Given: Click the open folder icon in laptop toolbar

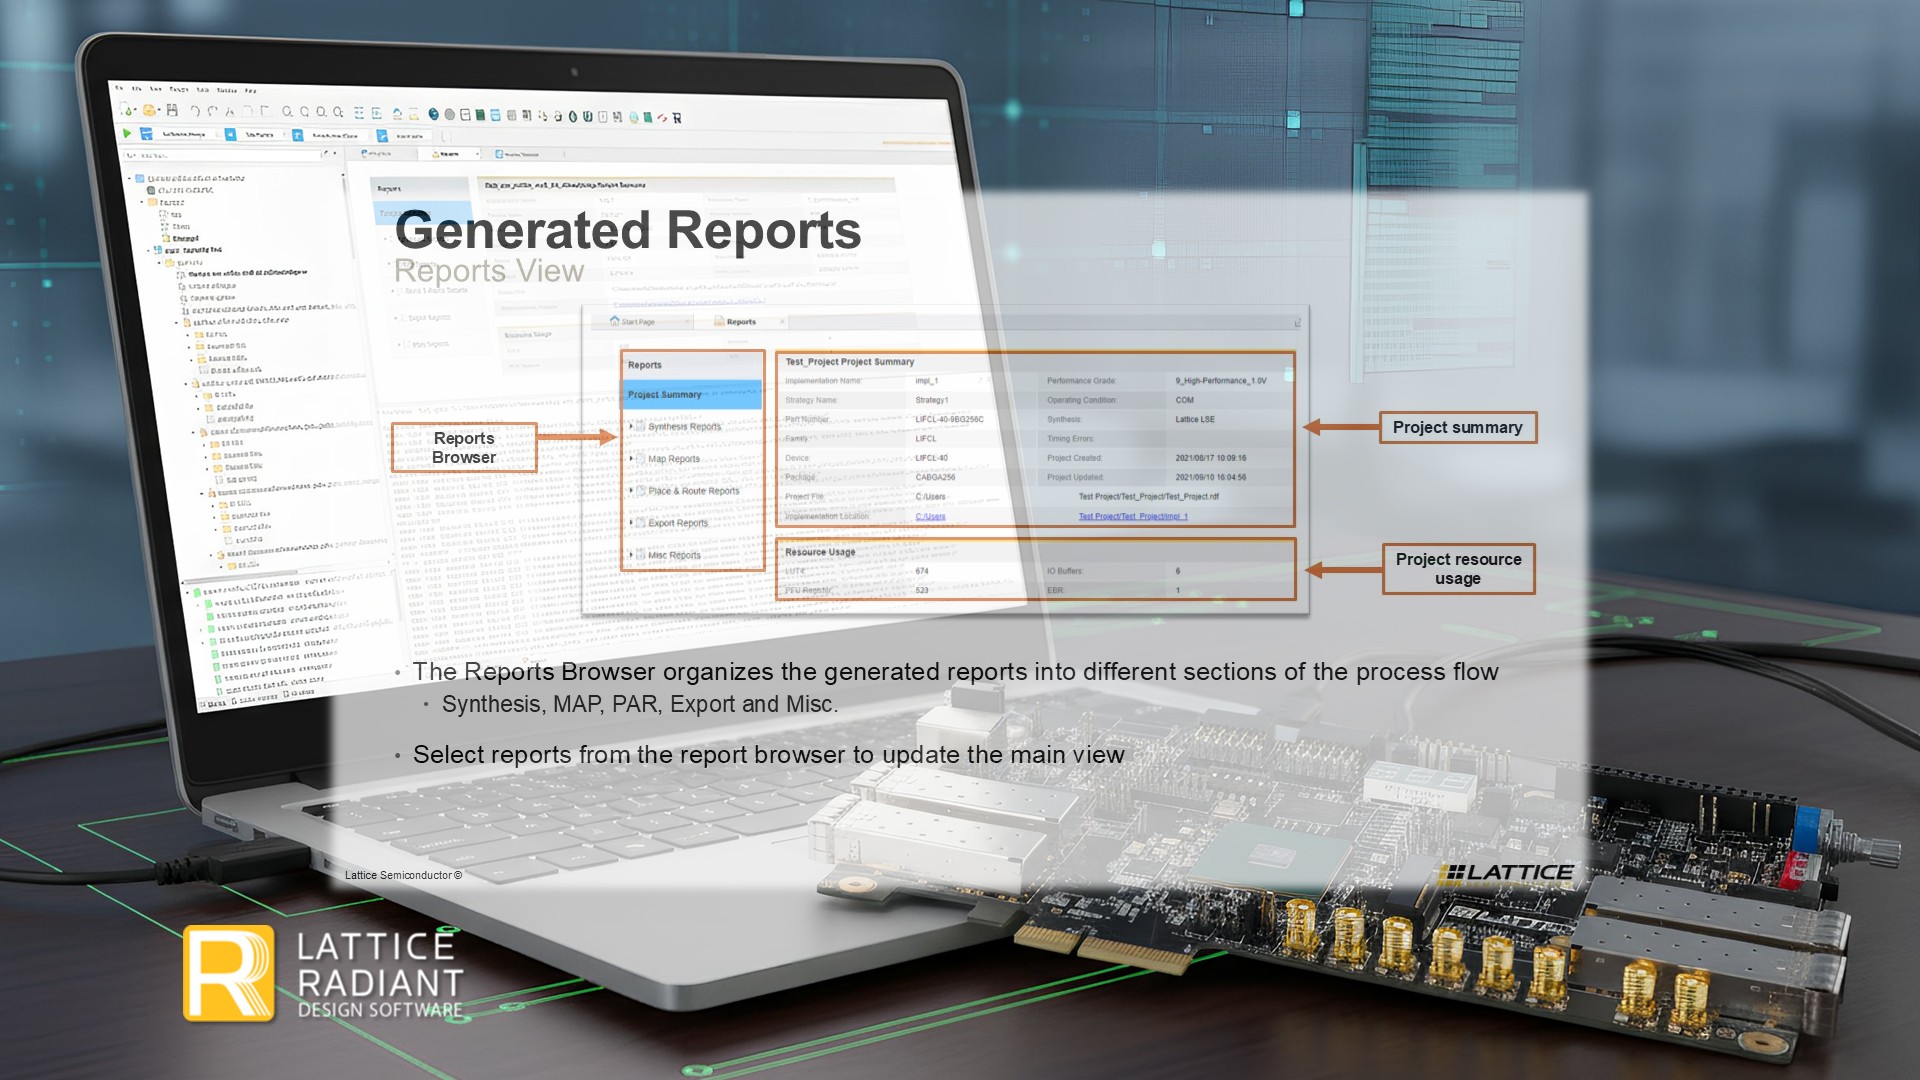Looking at the screenshot, I should coord(149,110).
